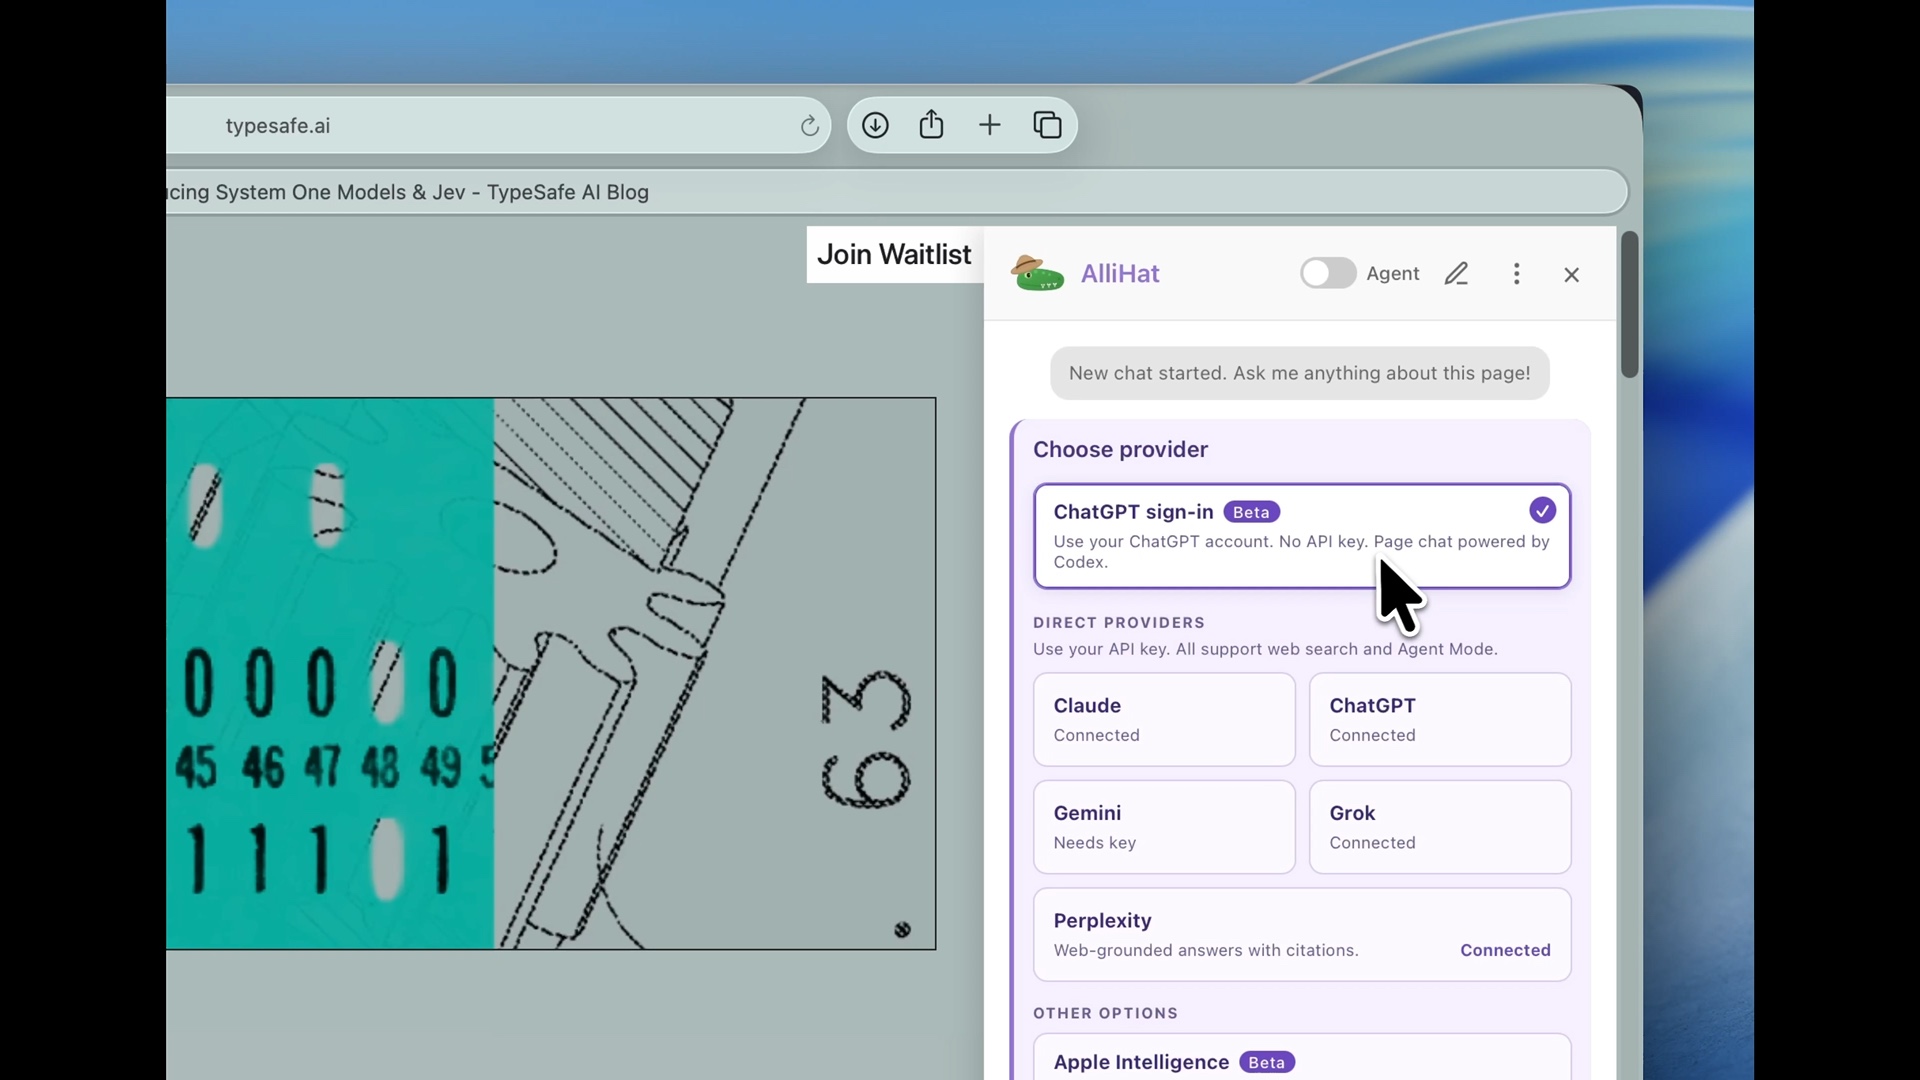Click the typesafe.ai address field

coord(498,126)
